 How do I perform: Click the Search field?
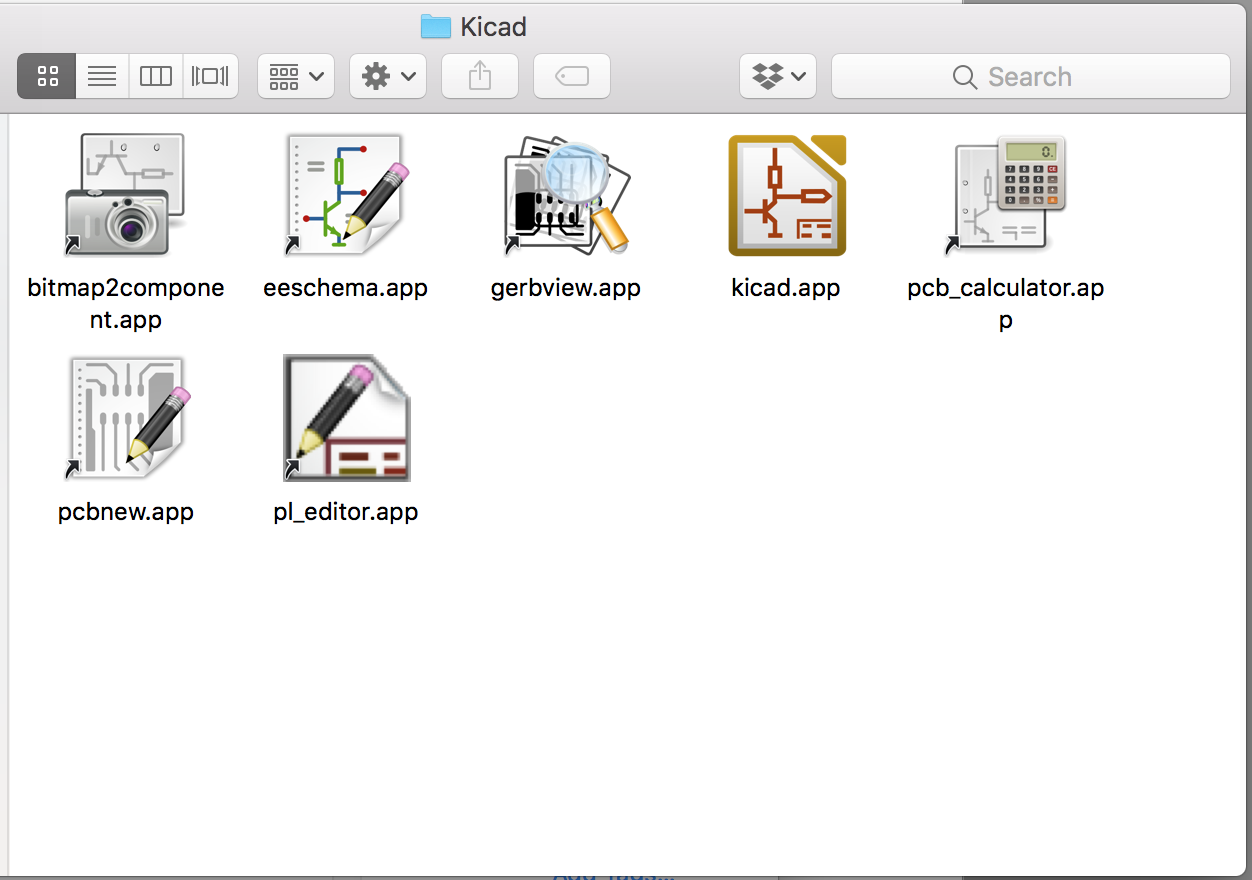(1031, 76)
